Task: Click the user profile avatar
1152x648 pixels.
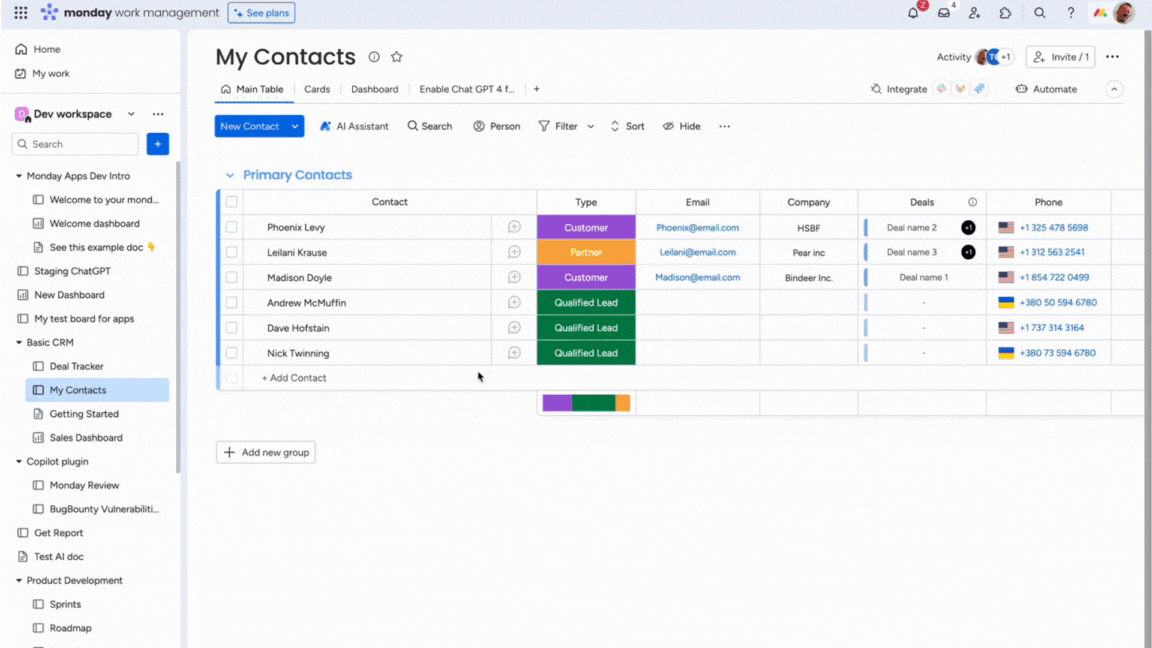Action: click(1124, 12)
